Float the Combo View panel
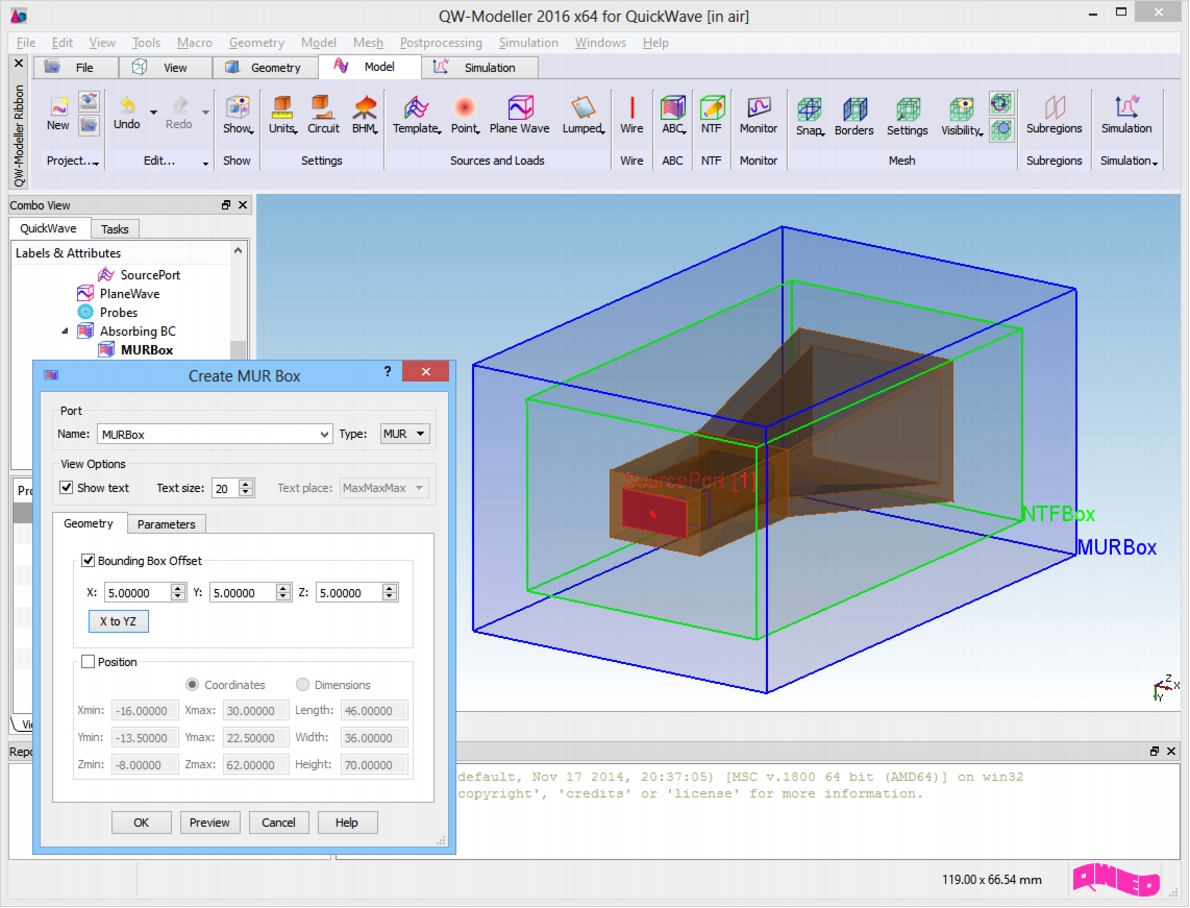Viewport: 1190px width, 908px height. (225, 205)
